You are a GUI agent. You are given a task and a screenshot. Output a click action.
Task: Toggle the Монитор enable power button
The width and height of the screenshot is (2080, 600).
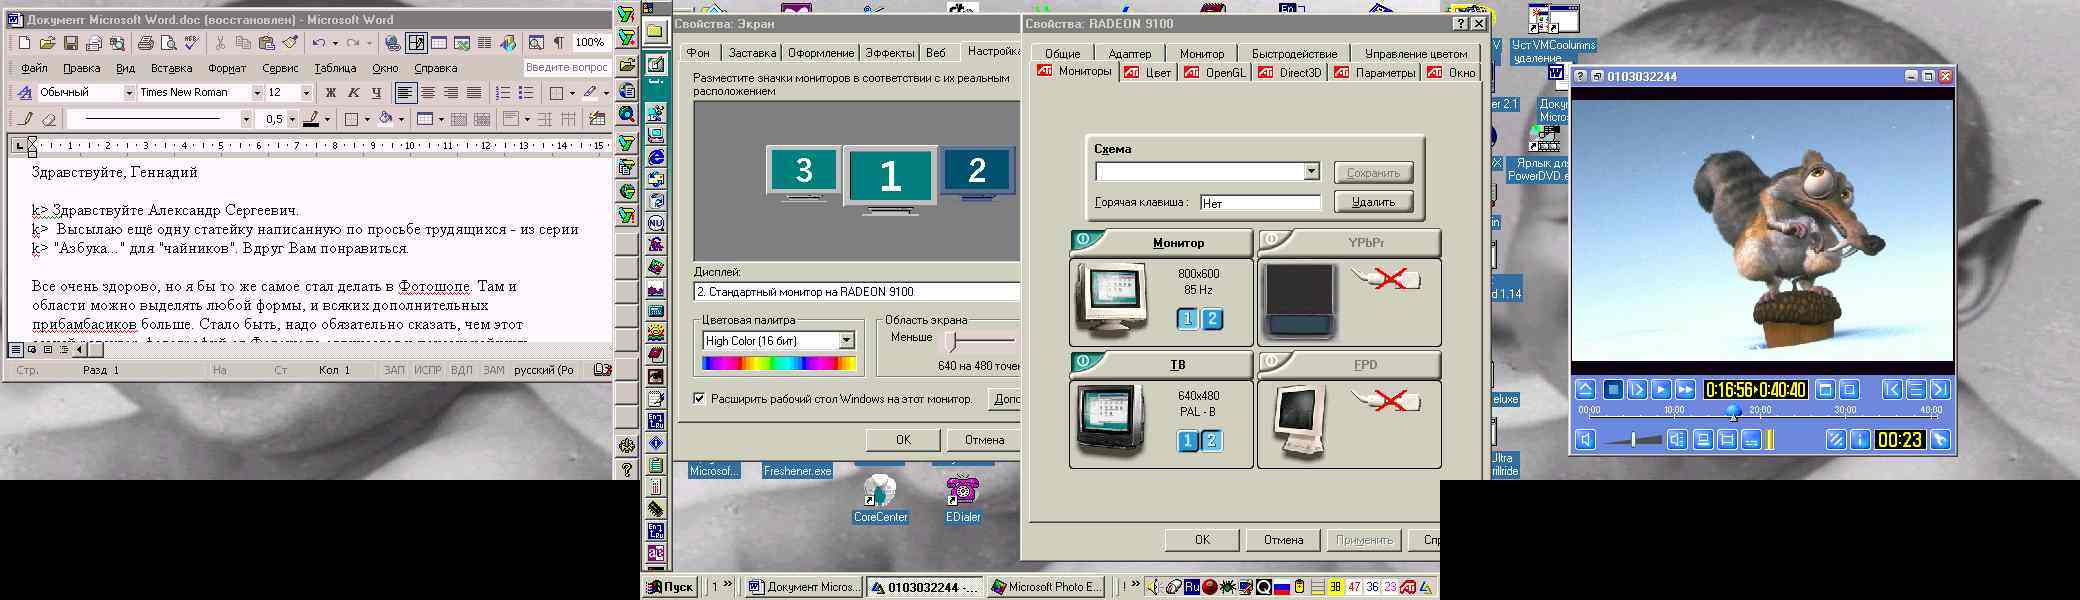[1085, 241]
